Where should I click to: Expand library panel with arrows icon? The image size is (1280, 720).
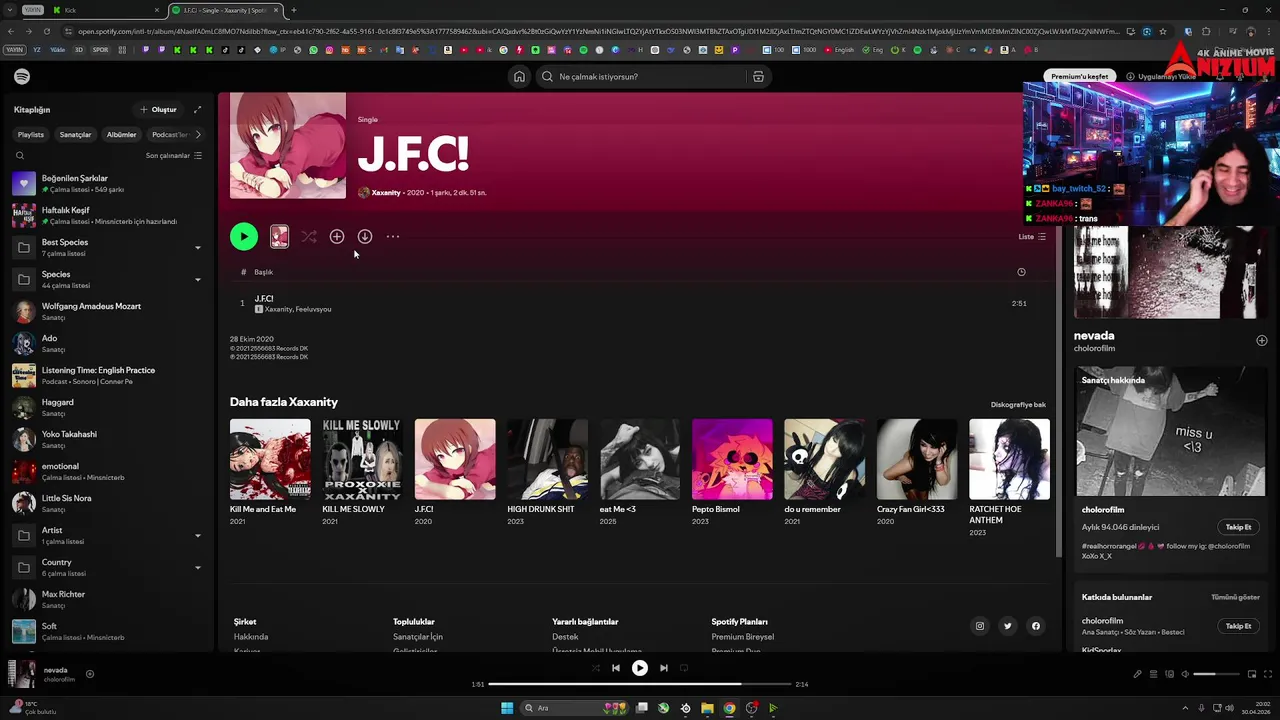click(x=197, y=109)
